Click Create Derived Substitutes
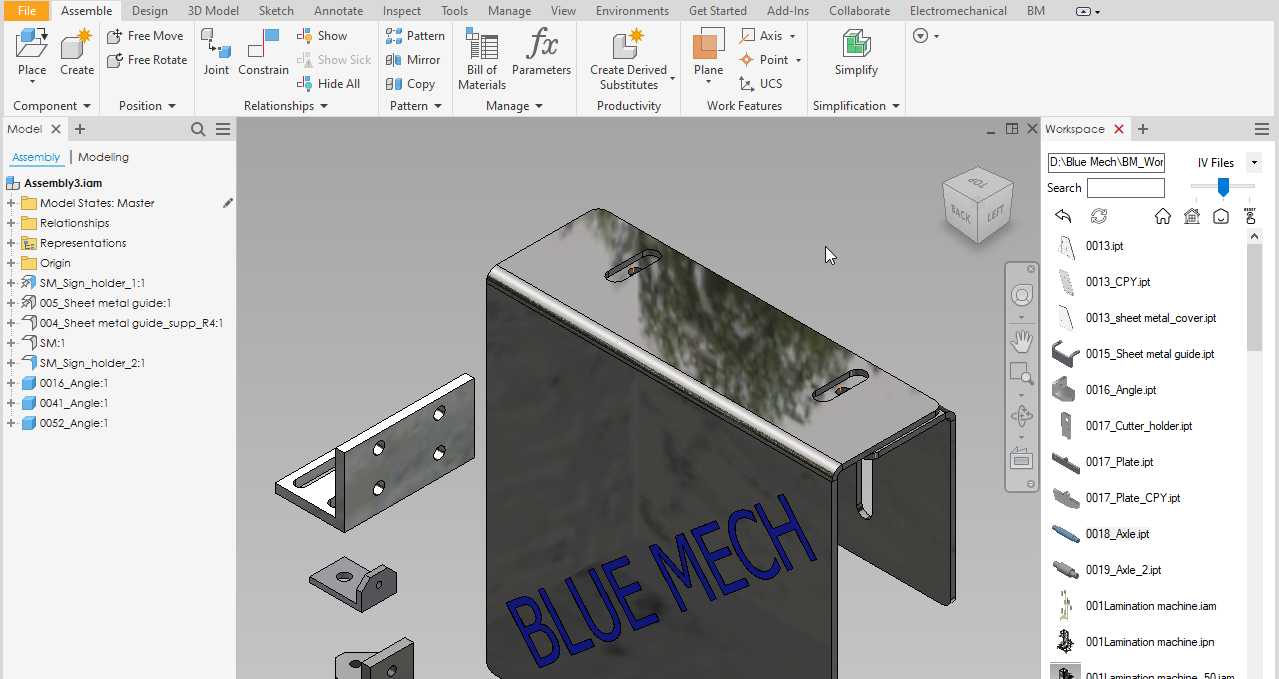Viewport: 1279px width, 679px height. (x=629, y=60)
